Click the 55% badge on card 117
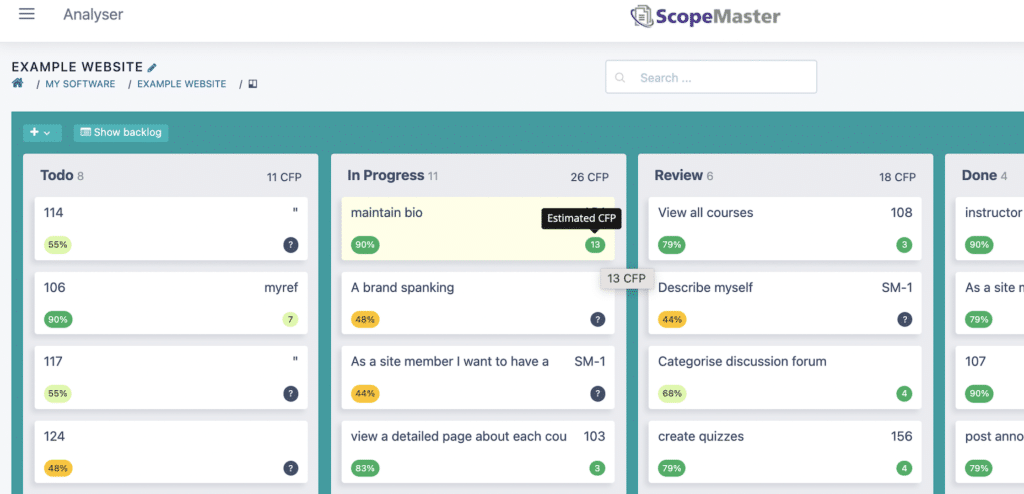 coord(58,394)
